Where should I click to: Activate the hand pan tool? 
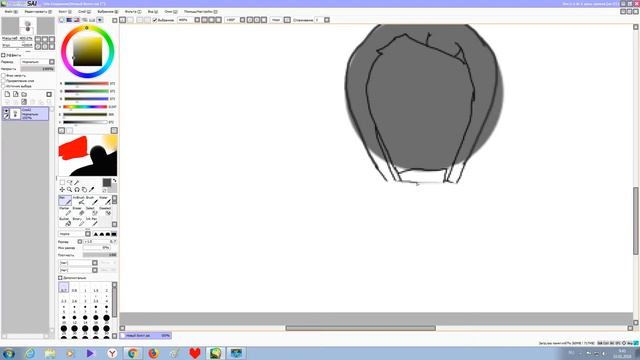tap(84, 189)
